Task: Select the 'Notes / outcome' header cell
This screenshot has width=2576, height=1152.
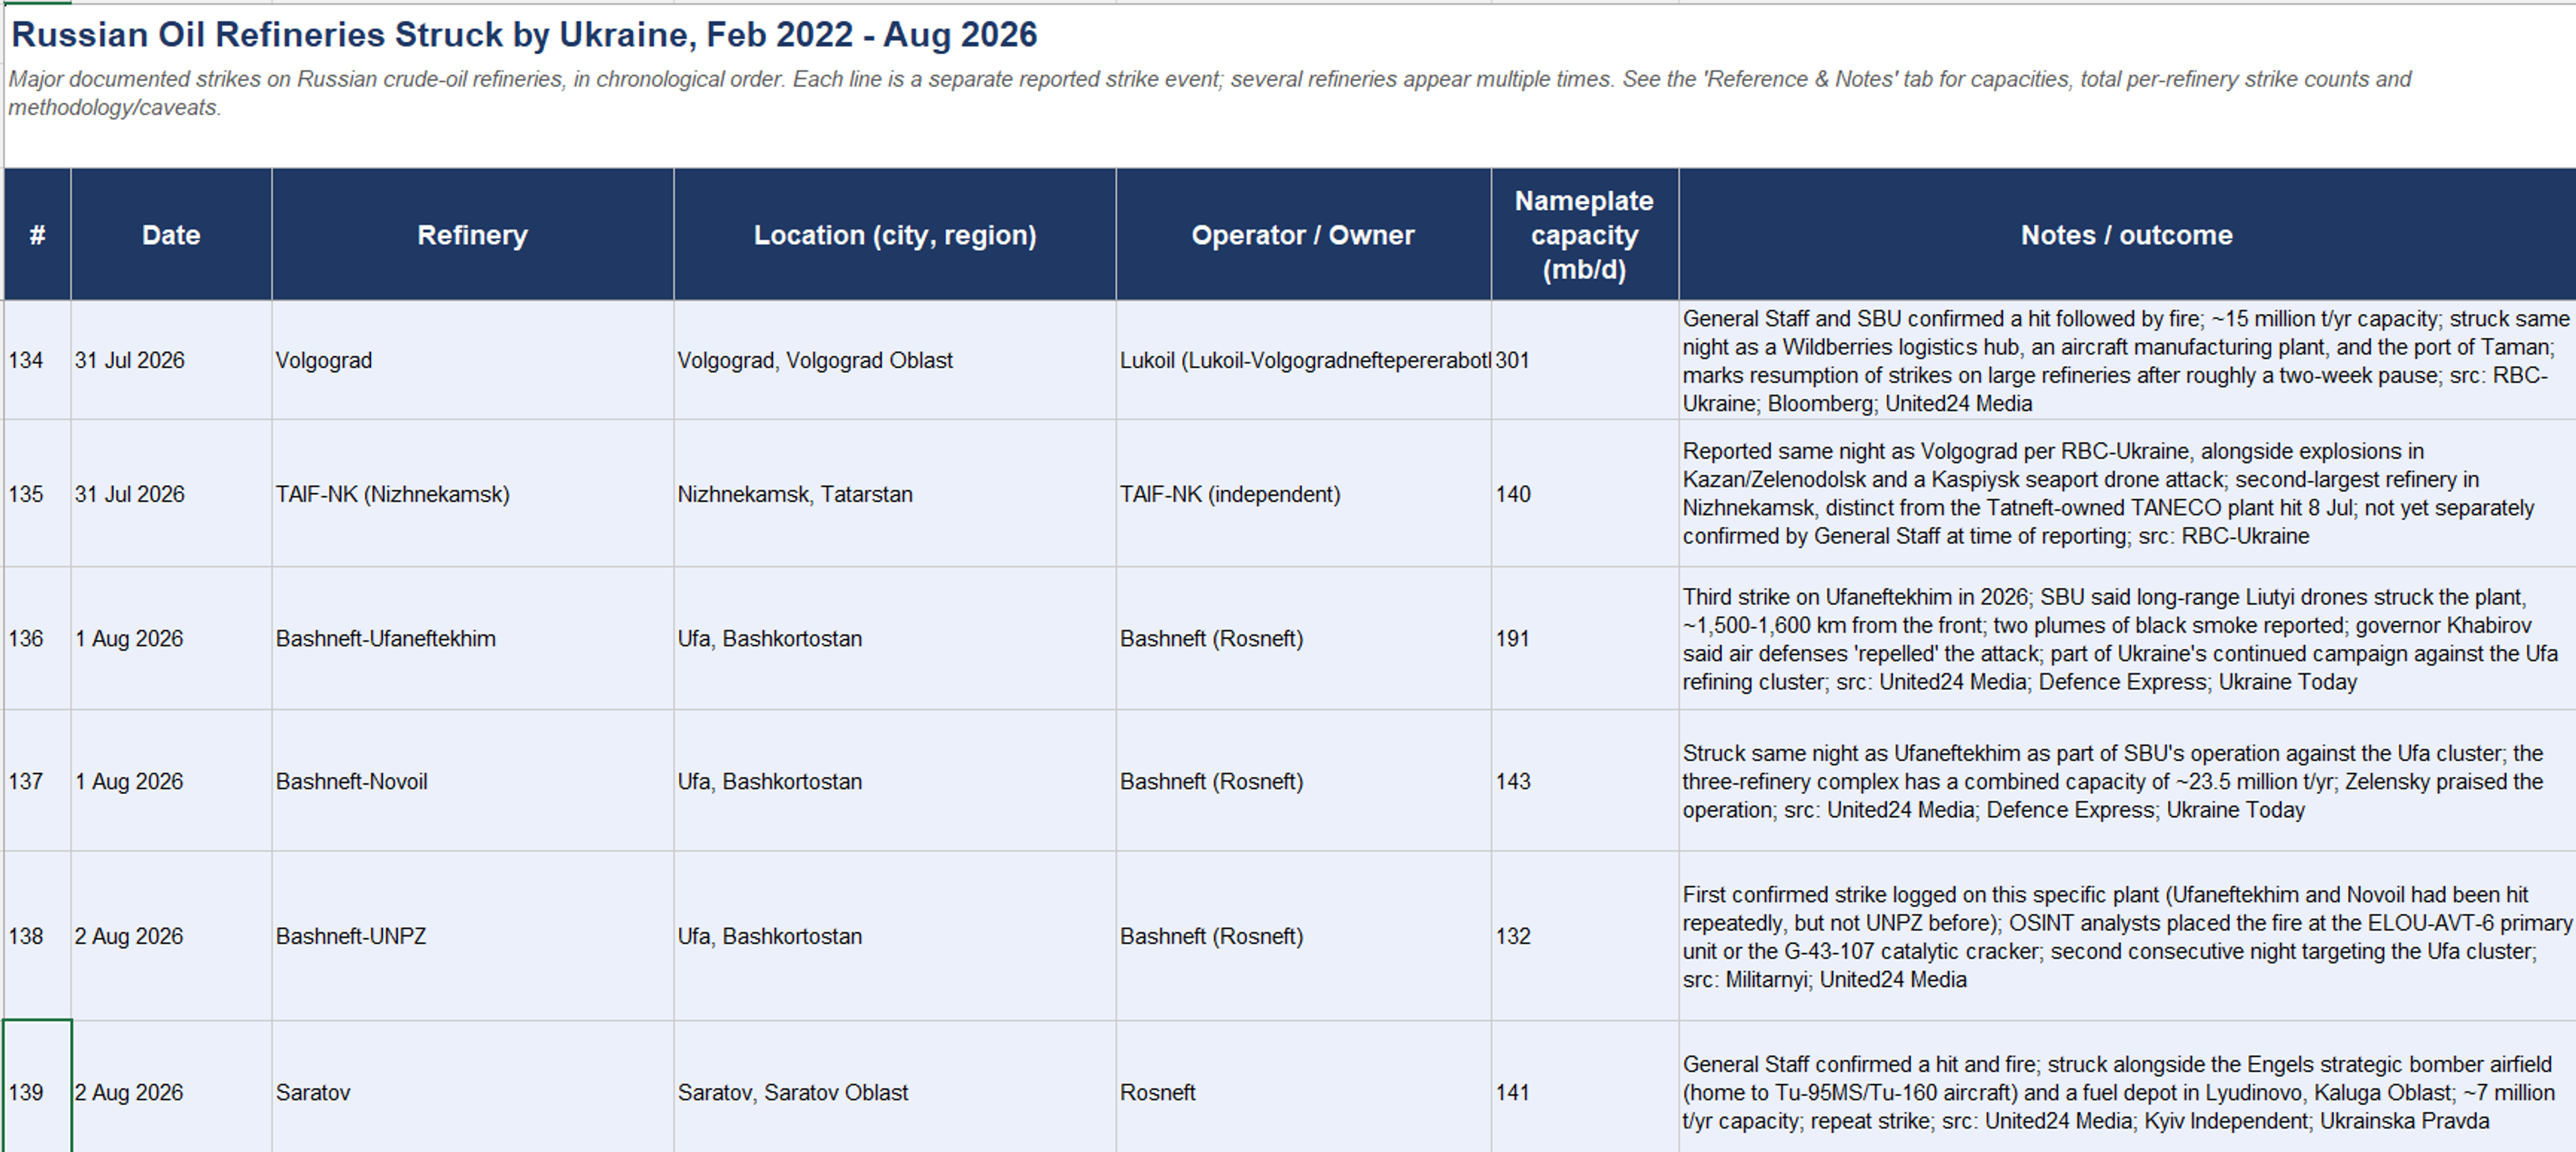Action: pyautogui.click(x=2127, y=235)
